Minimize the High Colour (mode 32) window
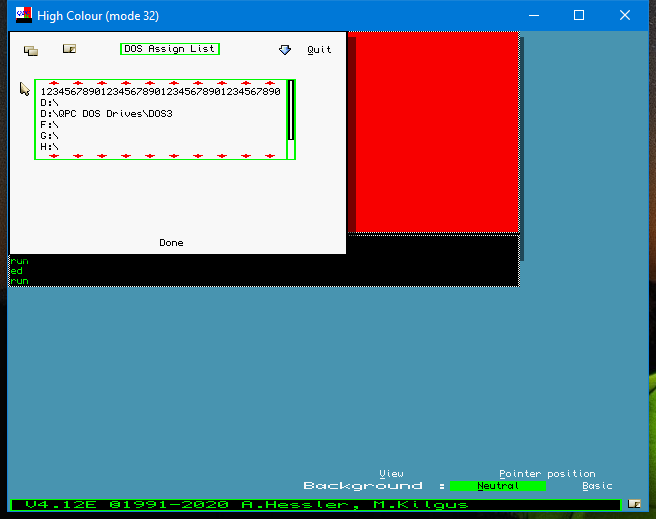 pos(534,15)
